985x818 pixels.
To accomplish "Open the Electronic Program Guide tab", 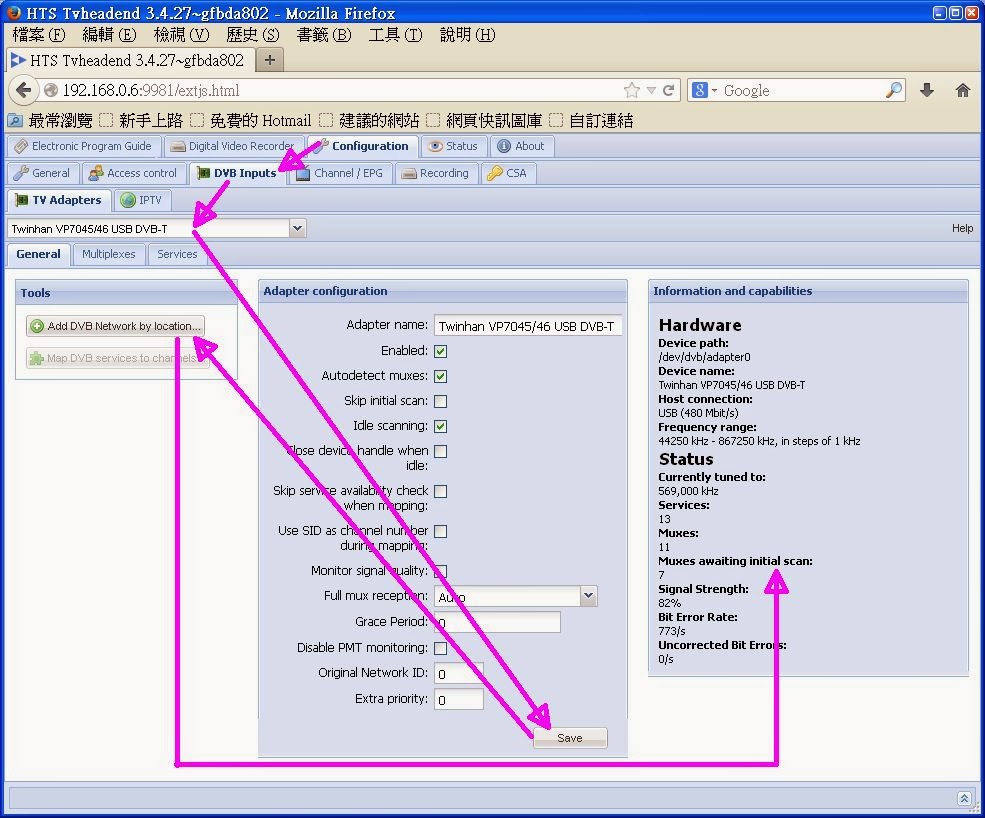I will pyautogui.click(x=84, y=146).
